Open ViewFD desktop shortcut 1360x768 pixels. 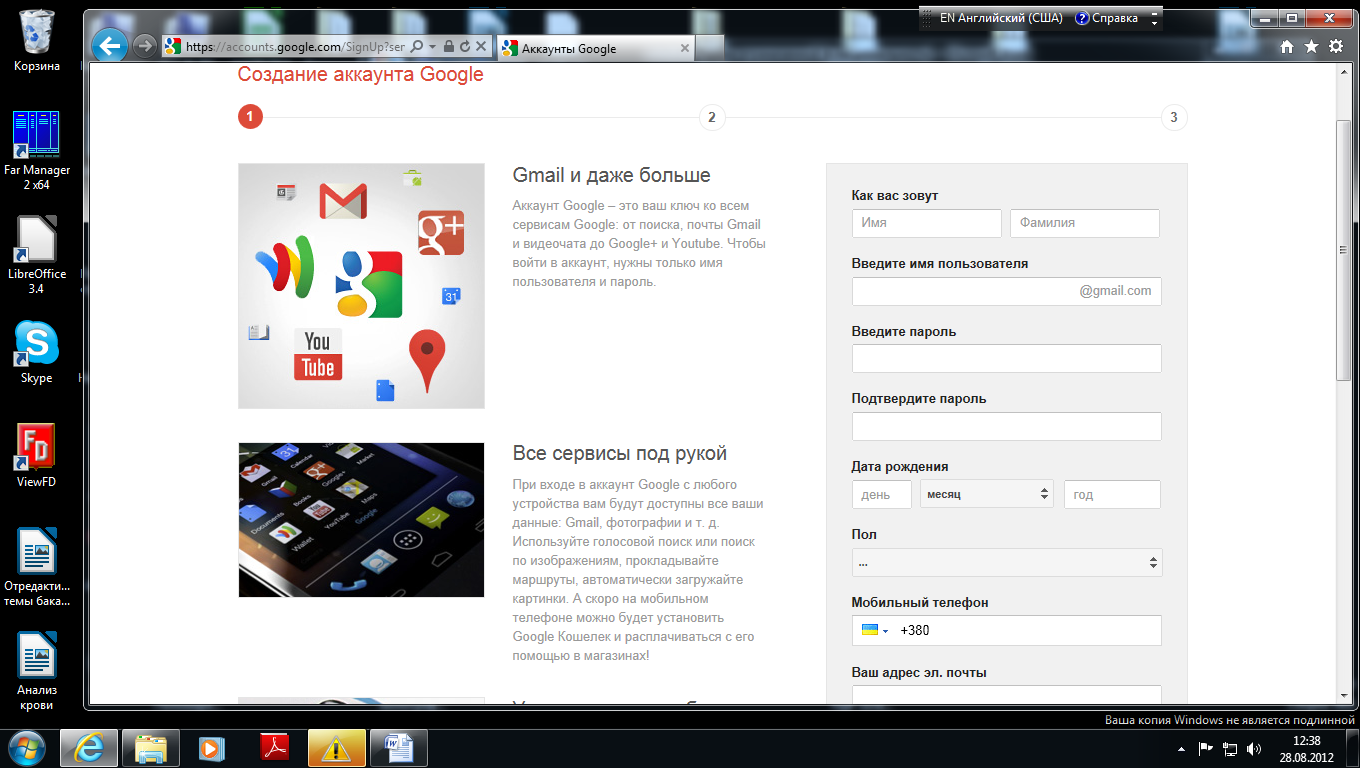pyautogui.click(x=37, y=455)
